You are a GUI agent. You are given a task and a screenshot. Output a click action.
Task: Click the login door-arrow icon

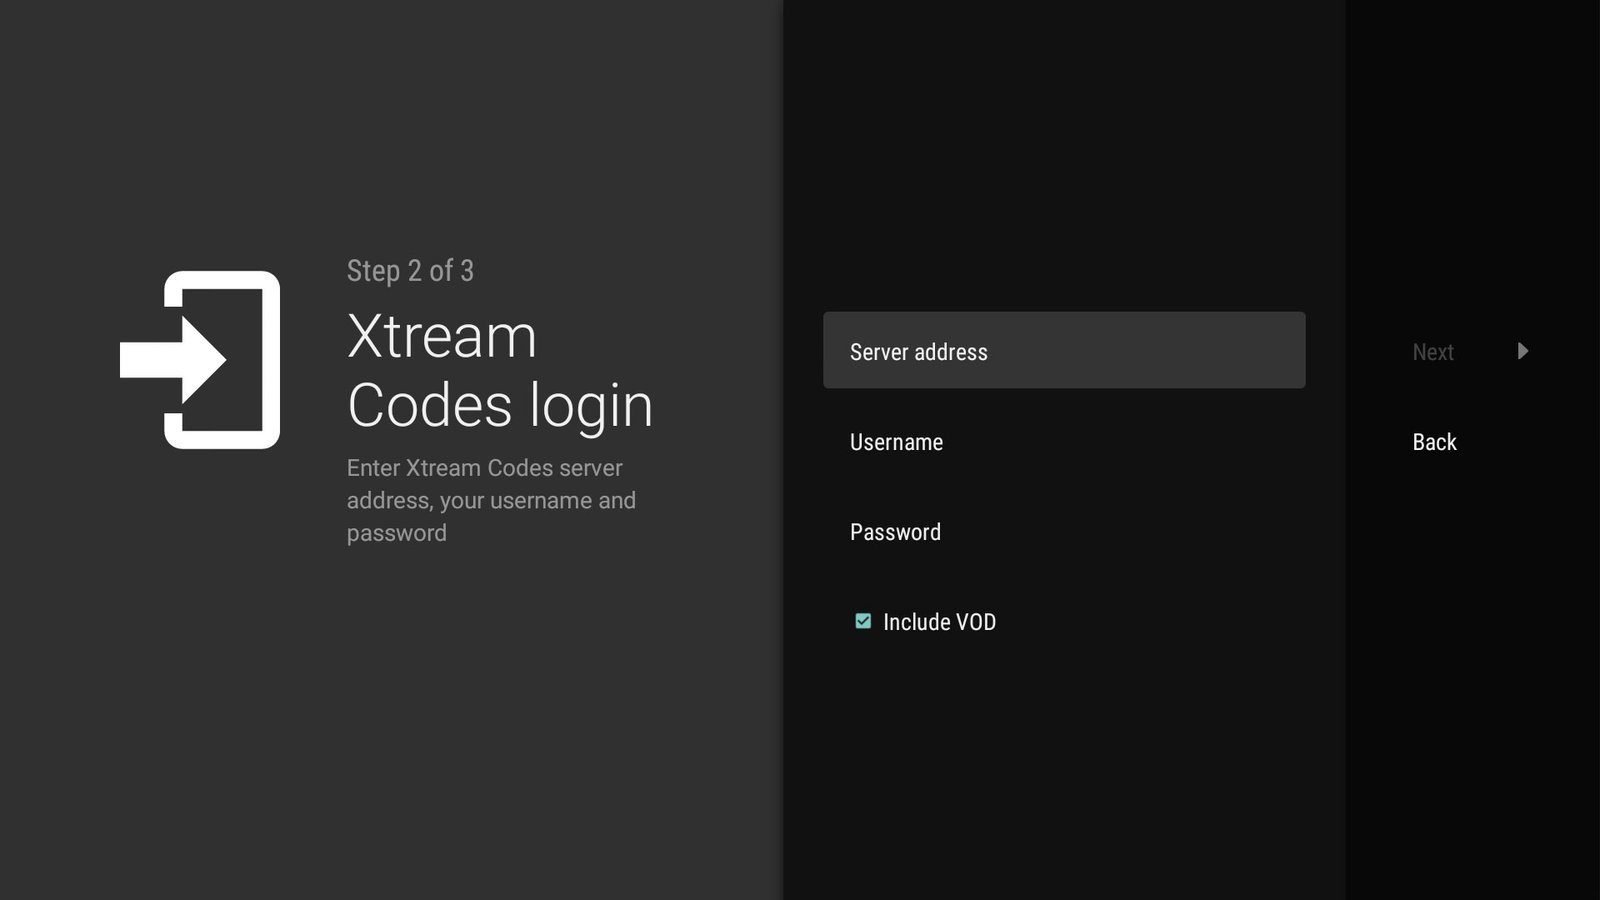[x=200, y=360]
